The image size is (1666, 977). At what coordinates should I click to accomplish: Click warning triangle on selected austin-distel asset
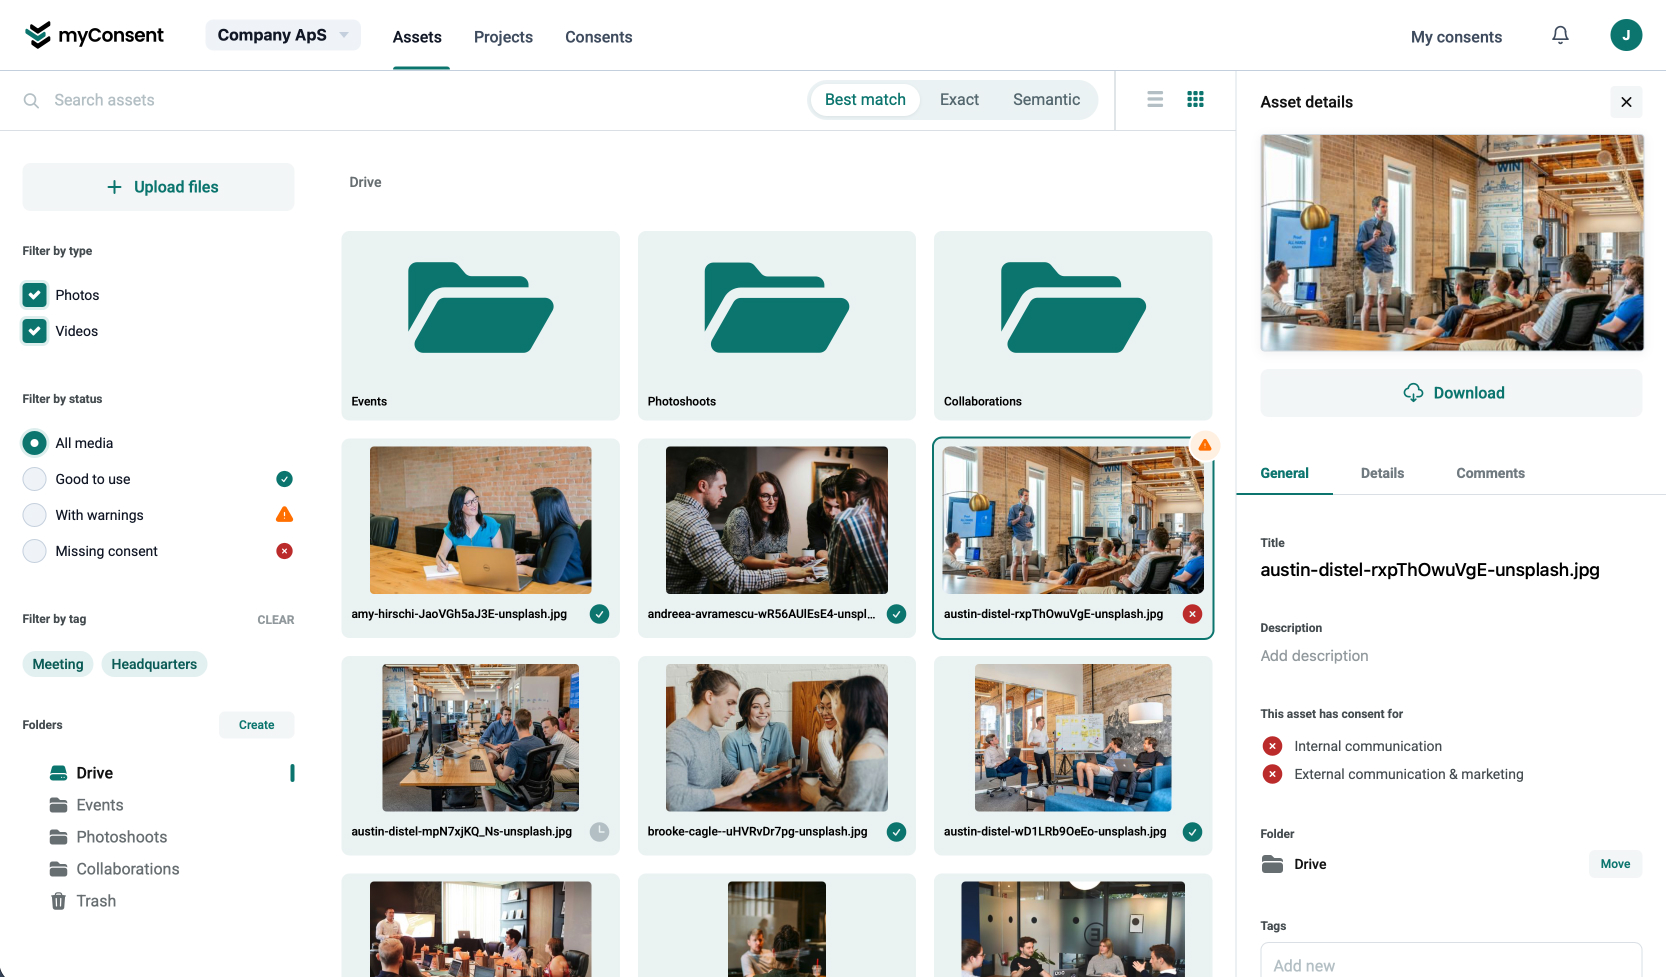pos(1205,445)
